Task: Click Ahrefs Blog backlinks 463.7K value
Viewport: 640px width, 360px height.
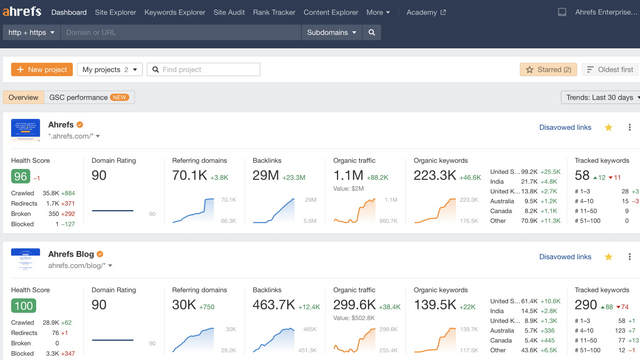Action: 274,304
